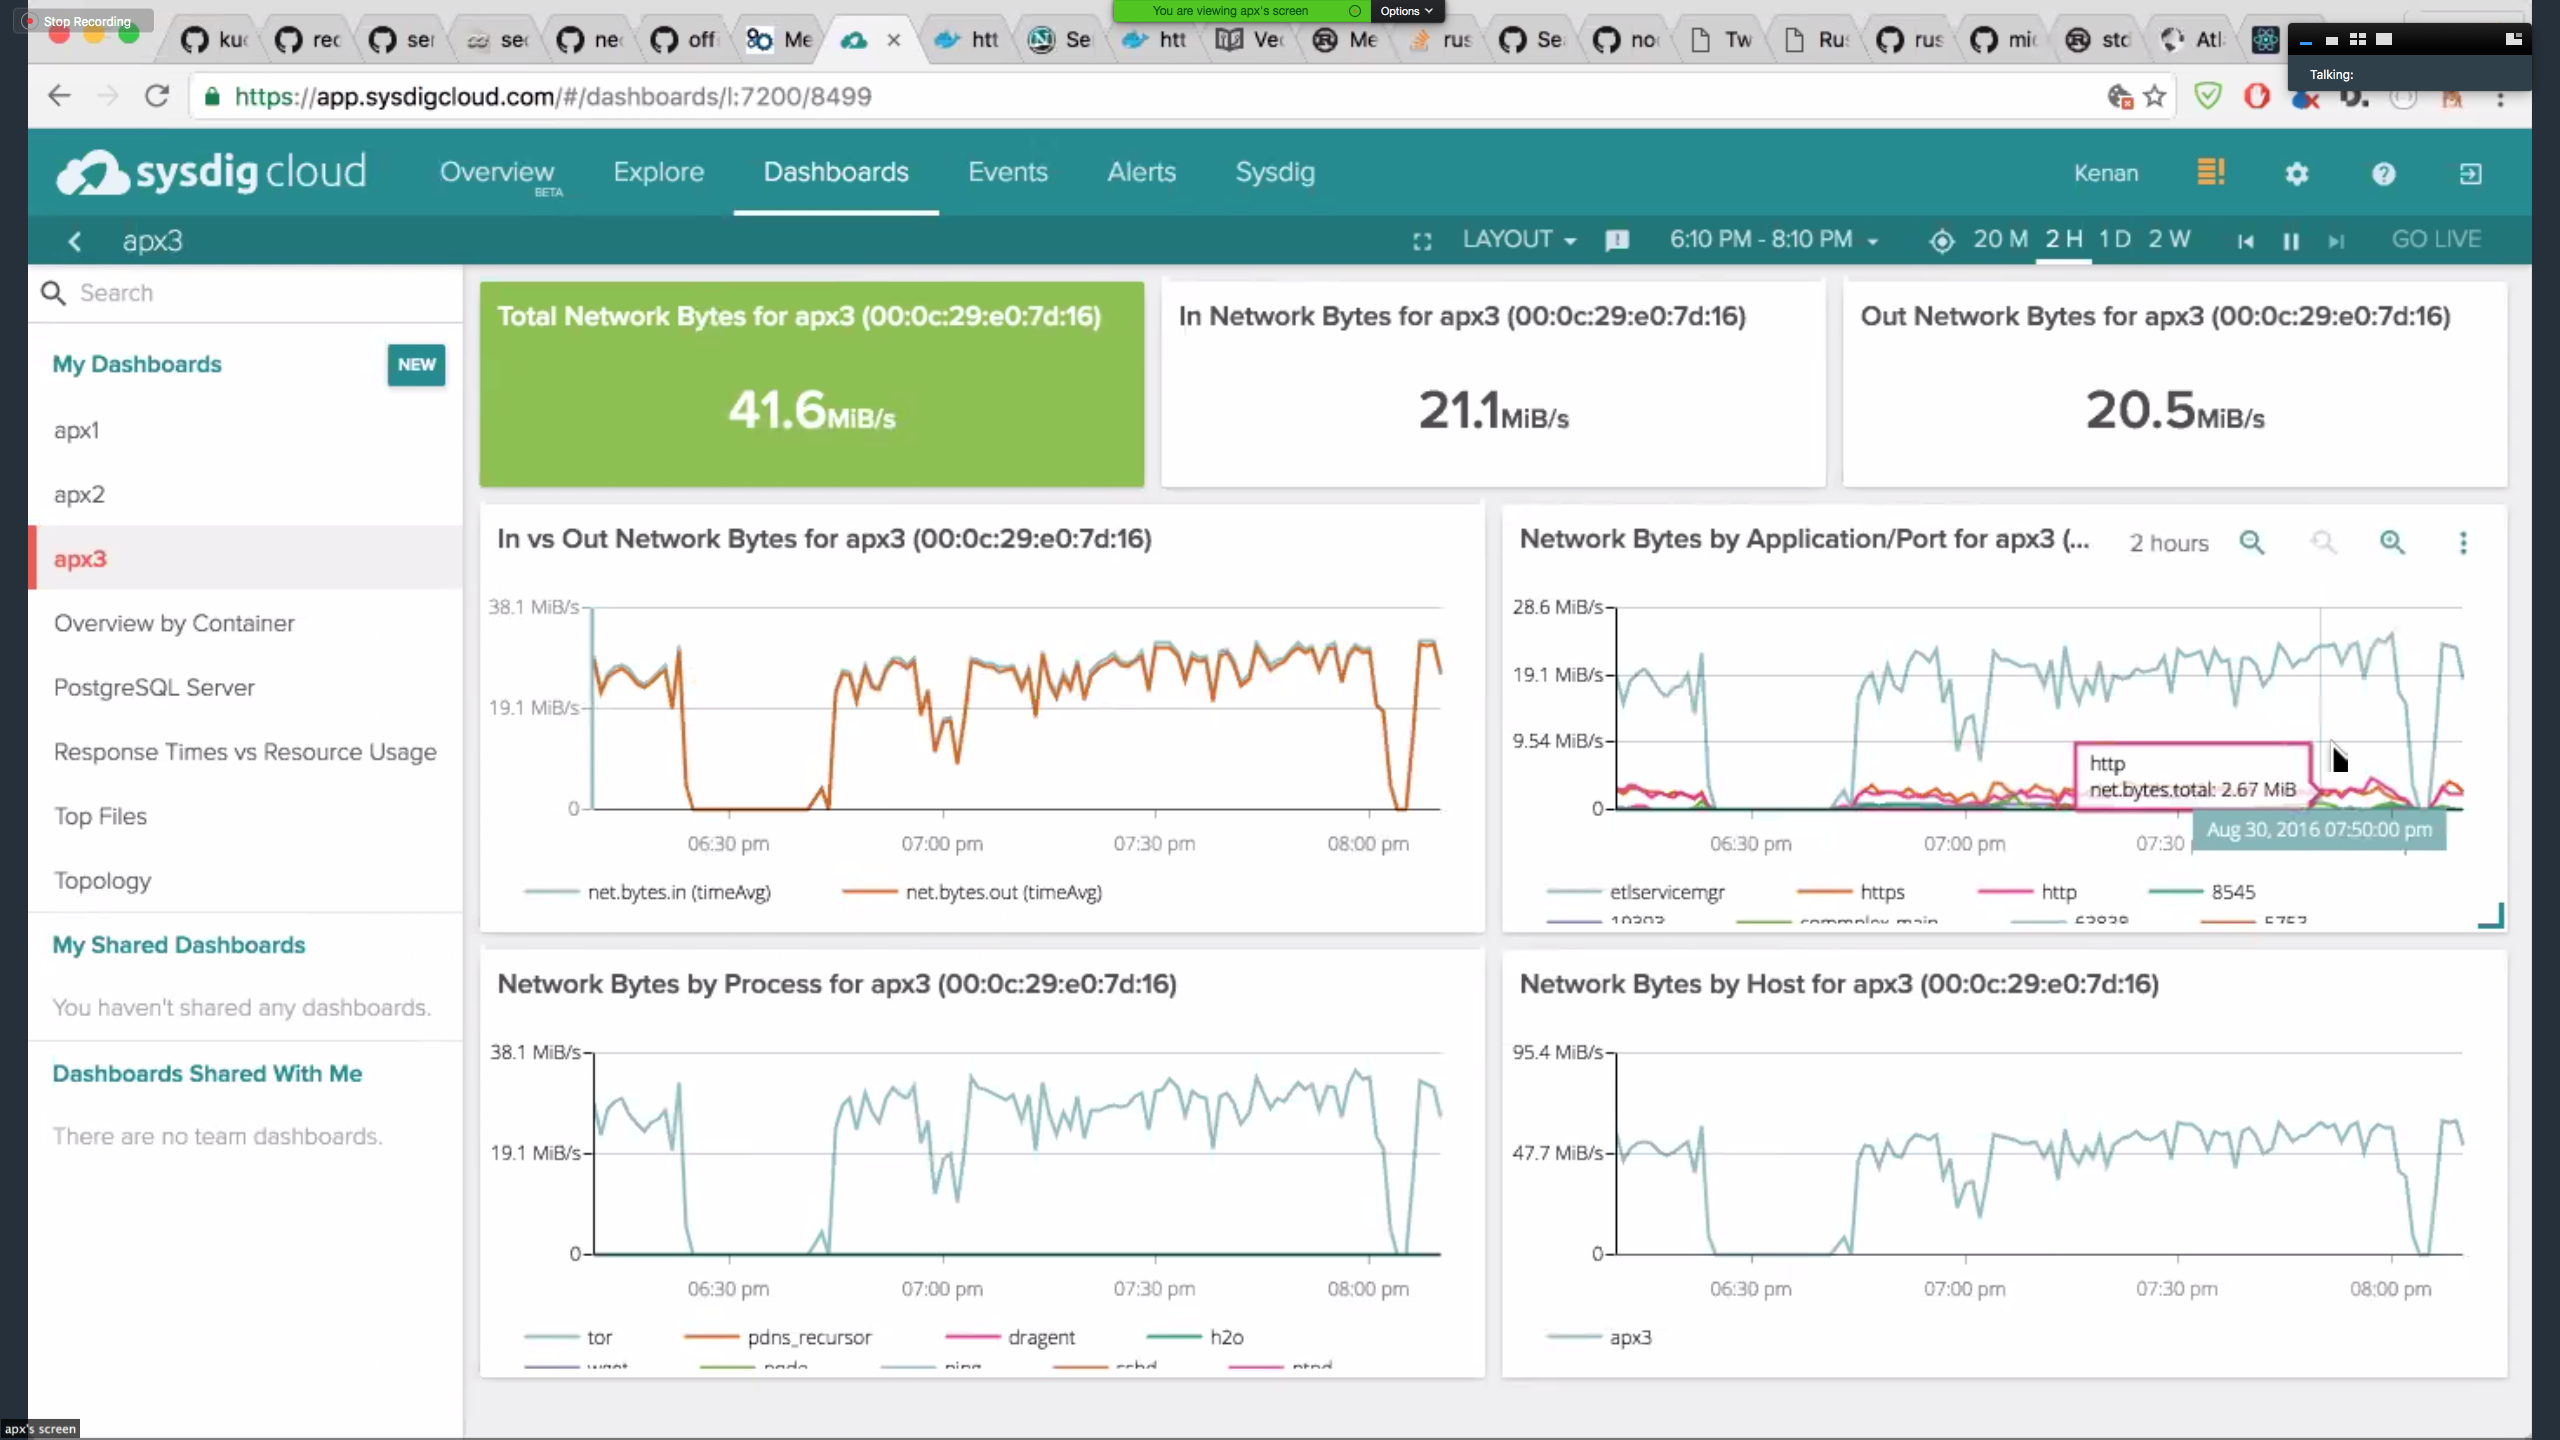The image size is (2560, 1440).
Task: Toggle 8545 series in application legend
Action: (2202, 892)
